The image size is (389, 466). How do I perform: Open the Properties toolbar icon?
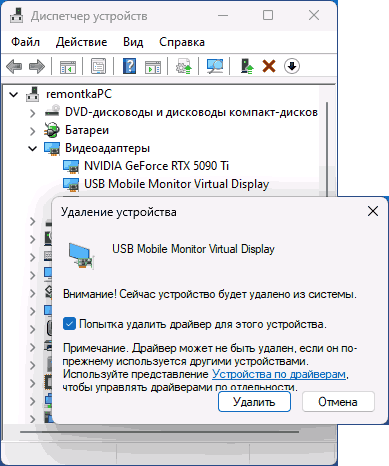click(98, 66)
